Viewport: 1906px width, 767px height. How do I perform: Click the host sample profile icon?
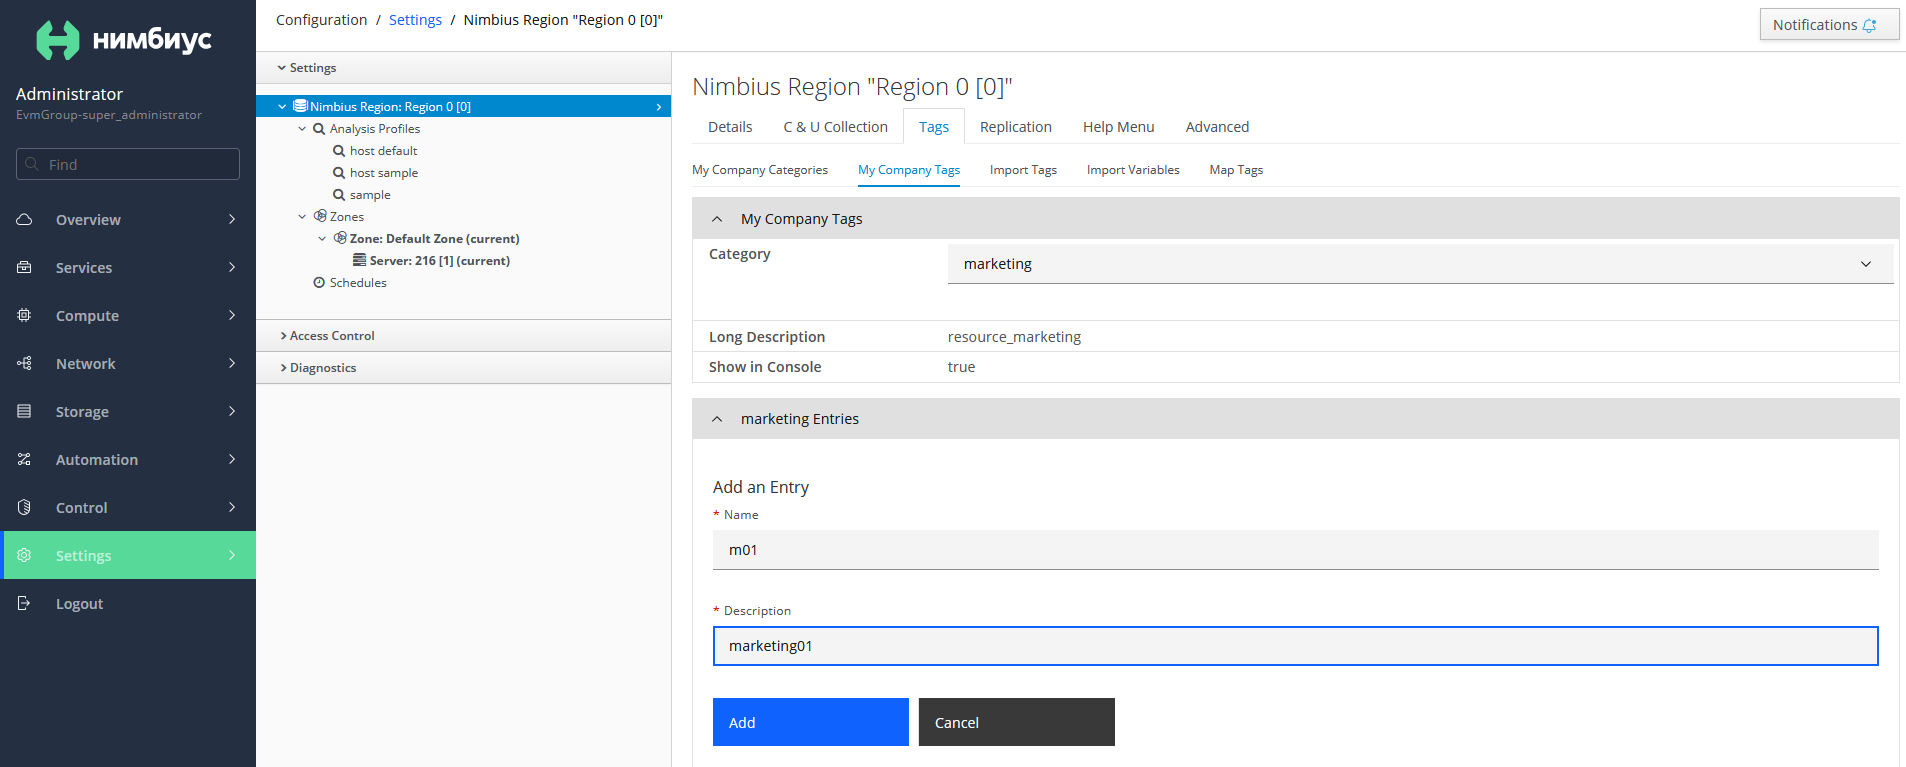pos(339,173)
